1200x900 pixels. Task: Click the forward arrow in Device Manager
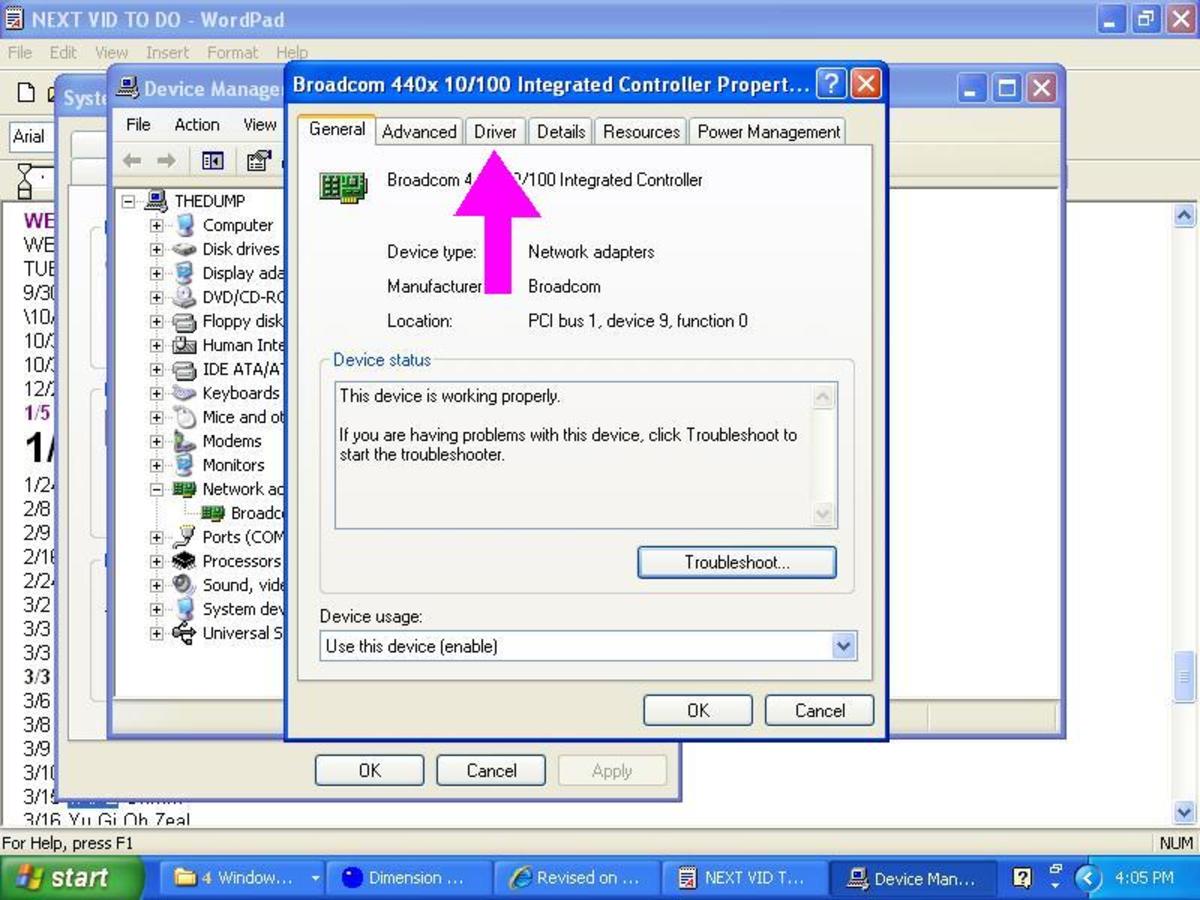(165, 160)
